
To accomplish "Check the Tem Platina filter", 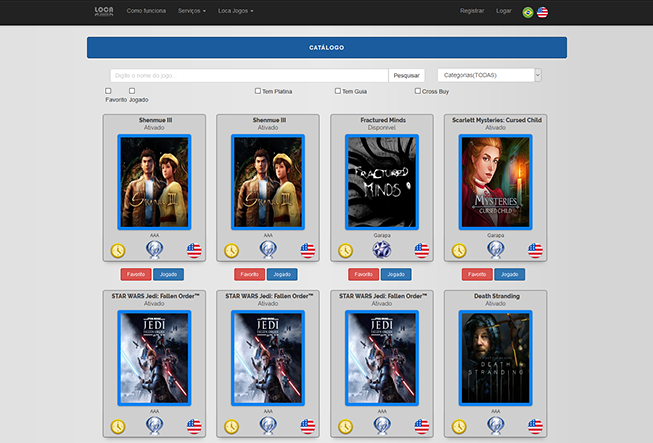I will click(258, 91).
